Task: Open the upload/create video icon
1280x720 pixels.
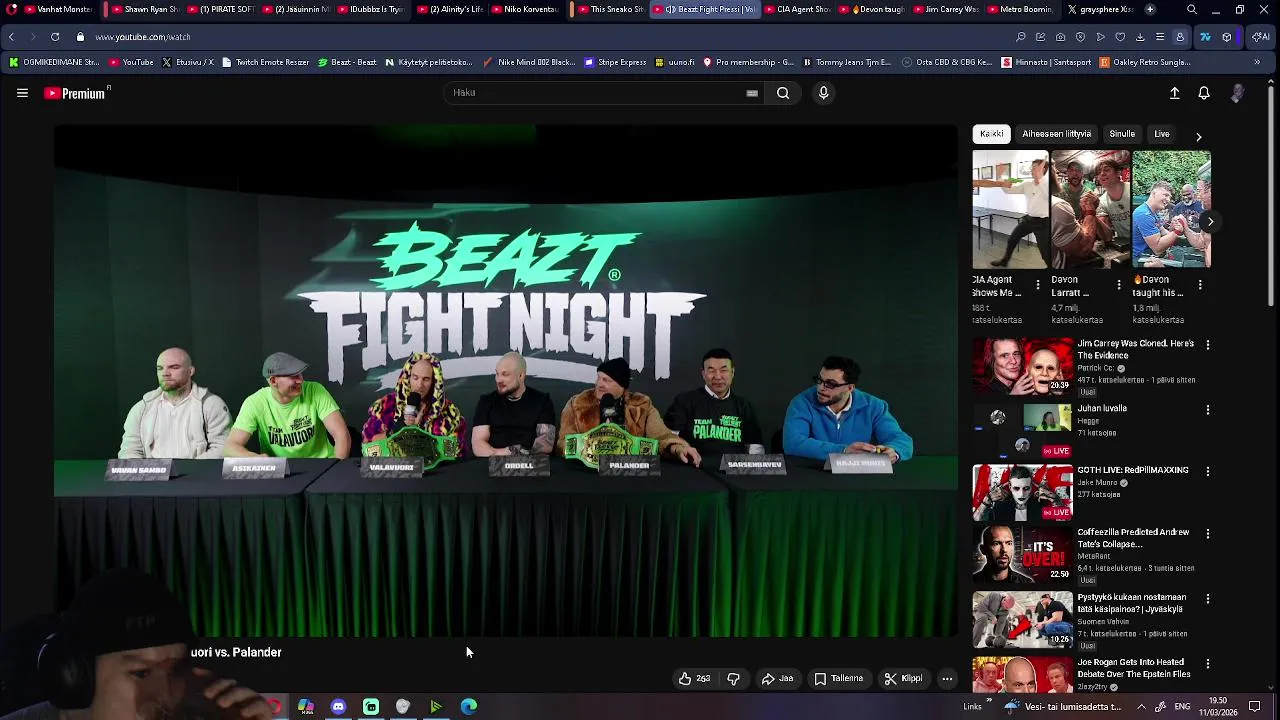Action: coord(1175,93)
